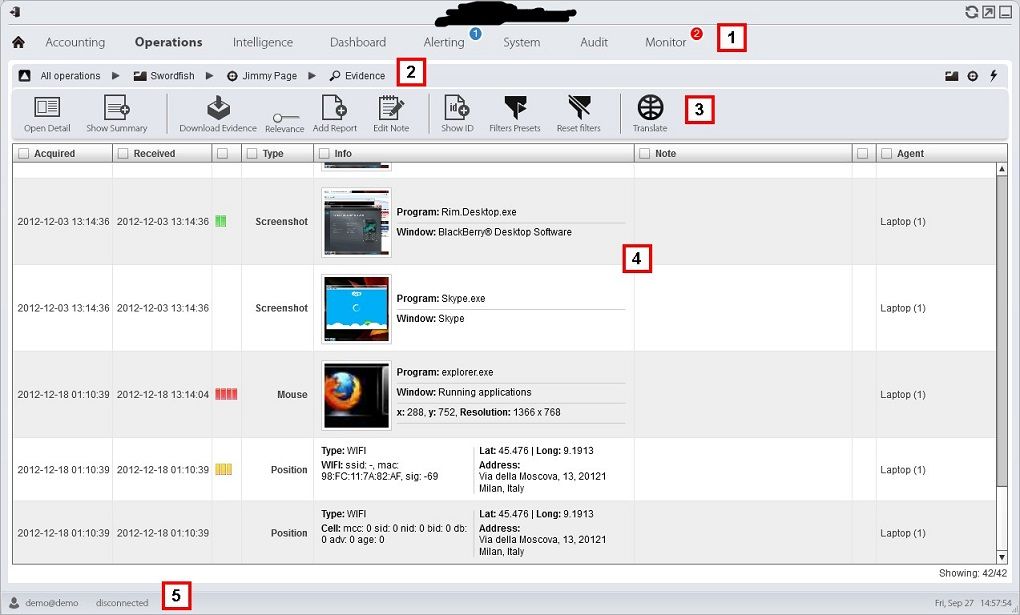
Task: Open the BlackBerry Desktop Software screenshot thumbnail
Action: tap(356, 223)
